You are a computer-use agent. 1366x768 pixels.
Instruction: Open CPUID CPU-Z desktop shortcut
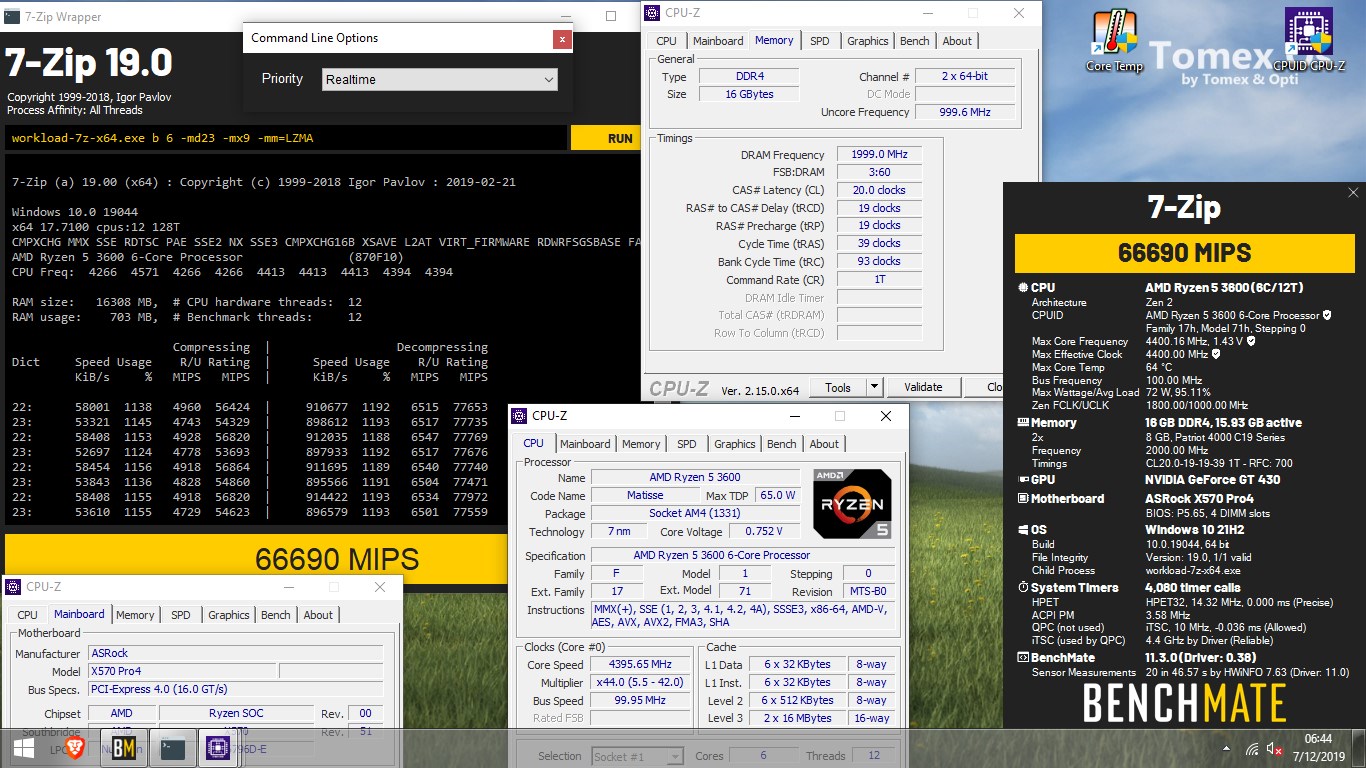[x=1308, y=41]
